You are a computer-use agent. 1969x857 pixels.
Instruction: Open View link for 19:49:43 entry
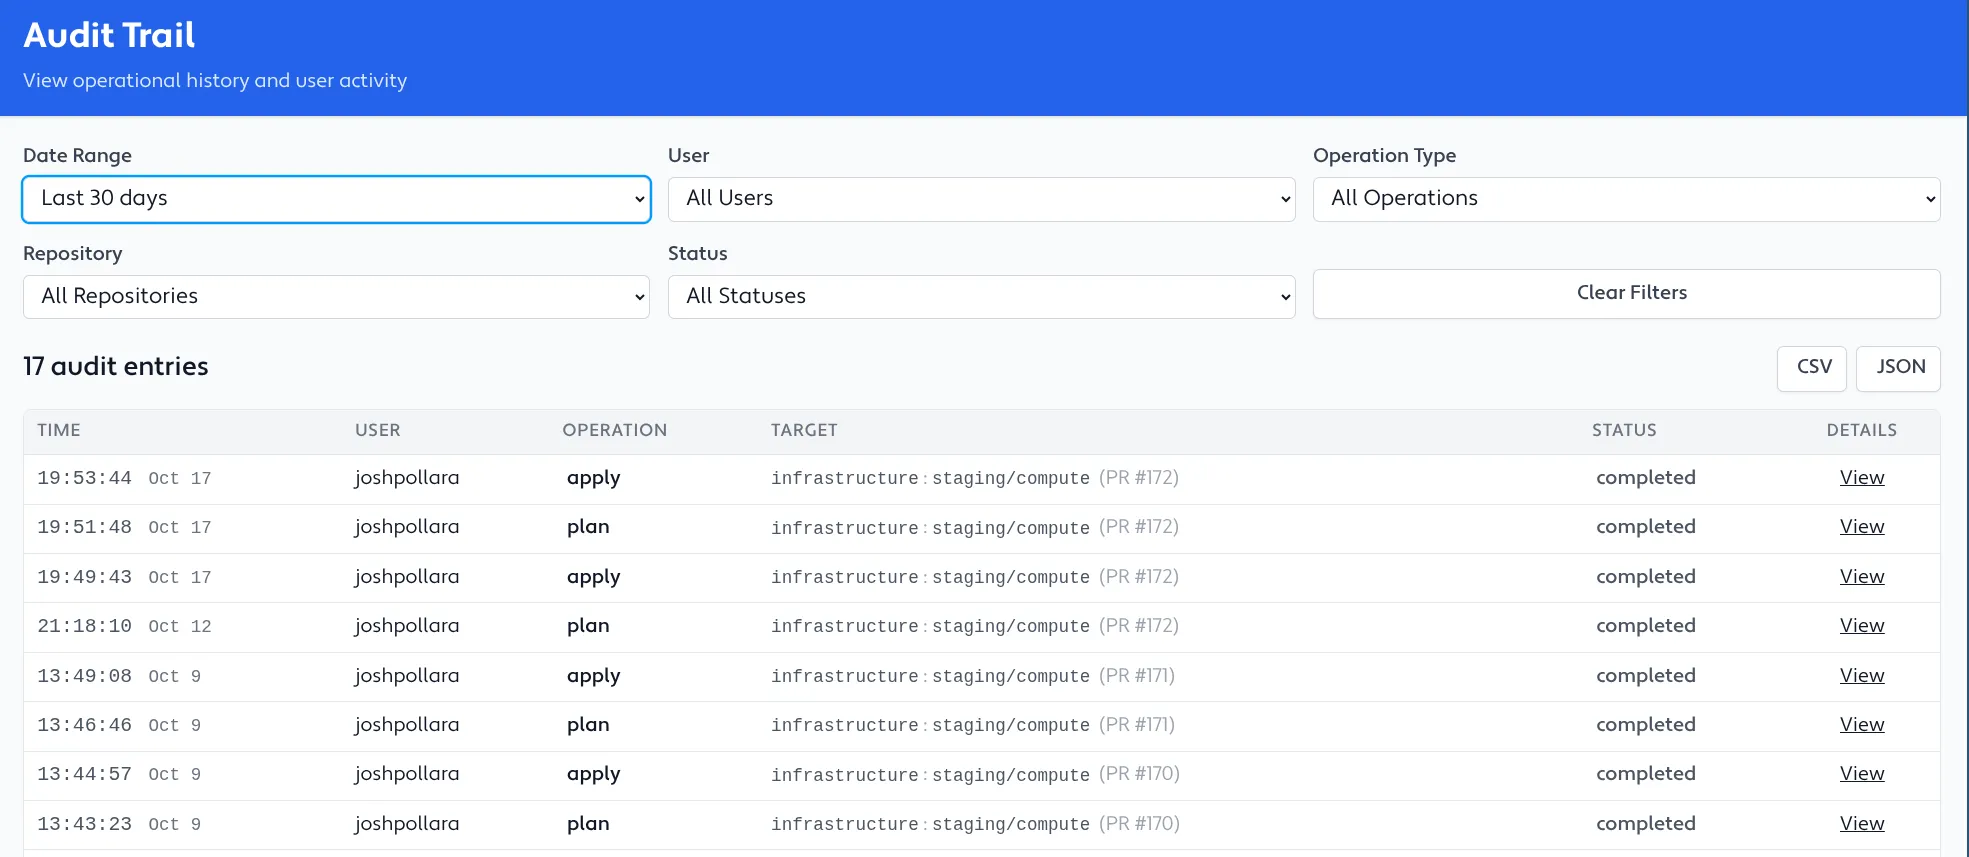coord(1861,577)
